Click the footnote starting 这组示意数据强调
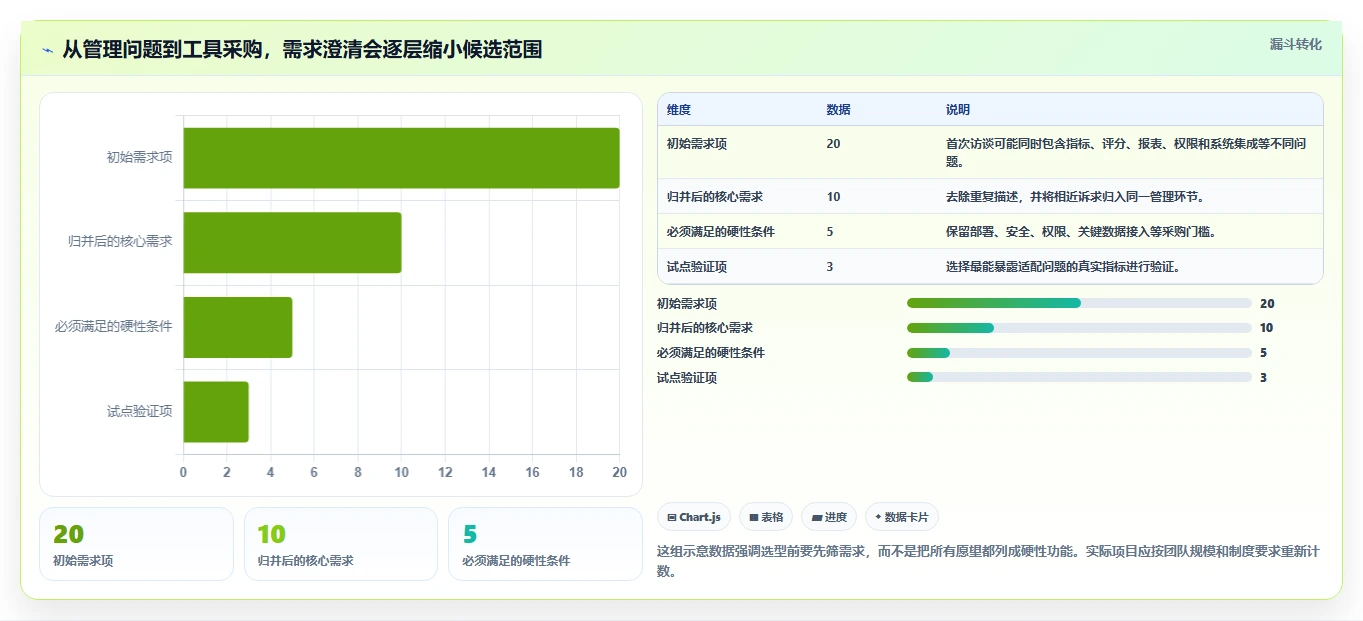 click(988, 561)
